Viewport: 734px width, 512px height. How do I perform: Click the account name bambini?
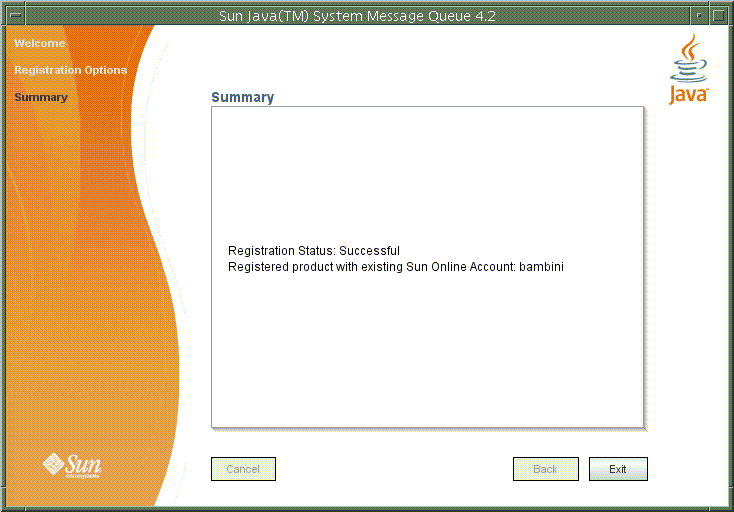click(541, 267)
